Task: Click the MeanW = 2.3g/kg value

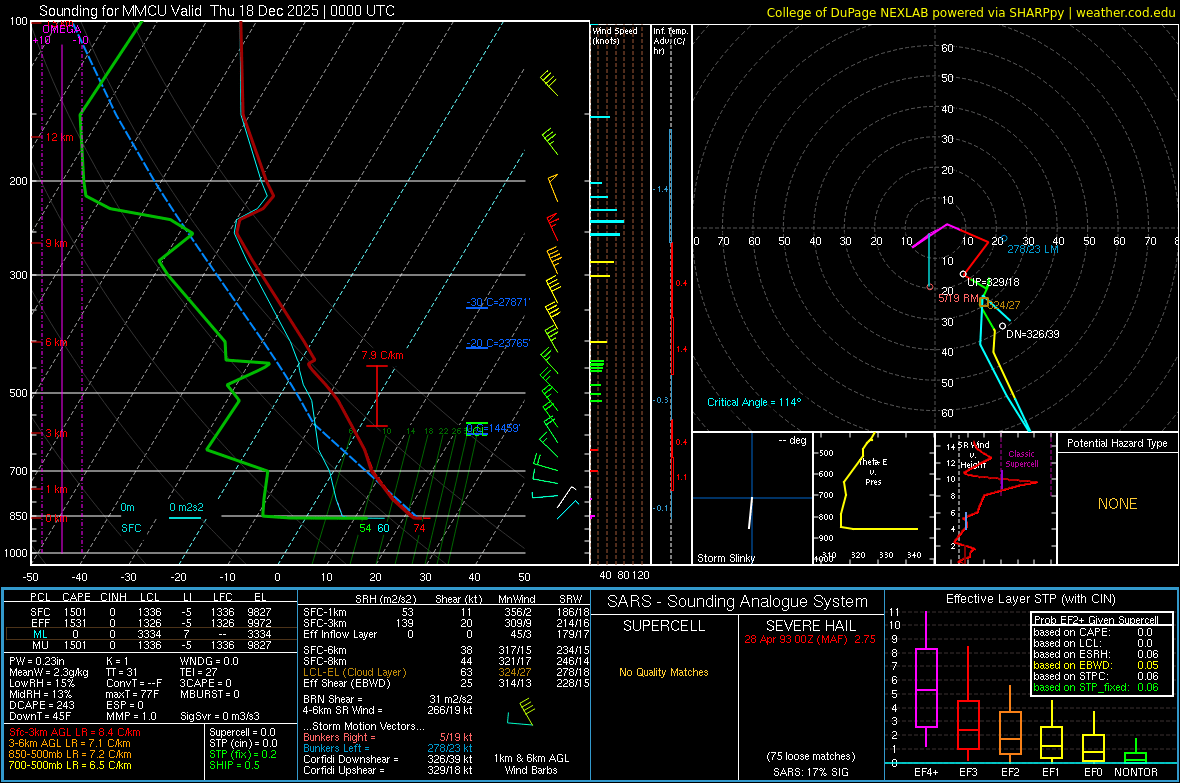Action: click(49, 672)
